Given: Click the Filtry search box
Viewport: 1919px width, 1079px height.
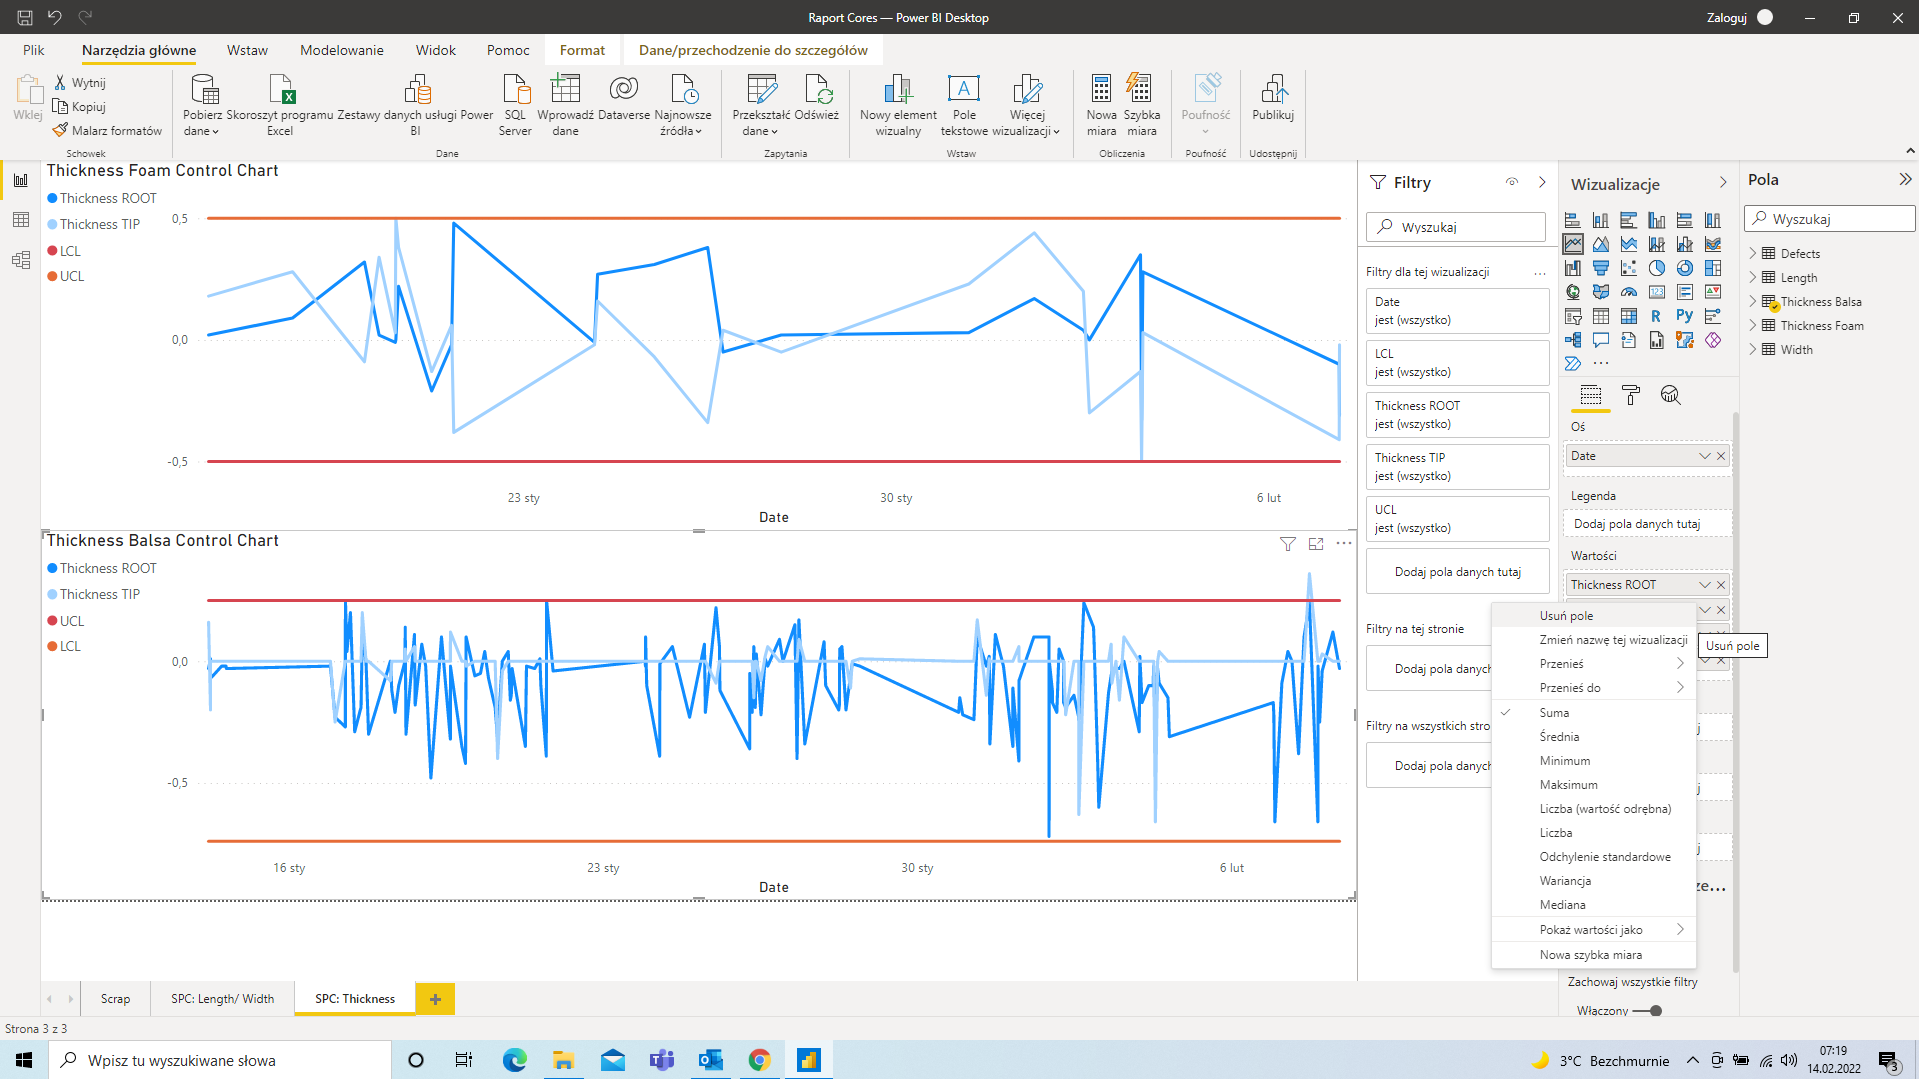Looking at the screenshot, I should click(x=1456, y=227).
